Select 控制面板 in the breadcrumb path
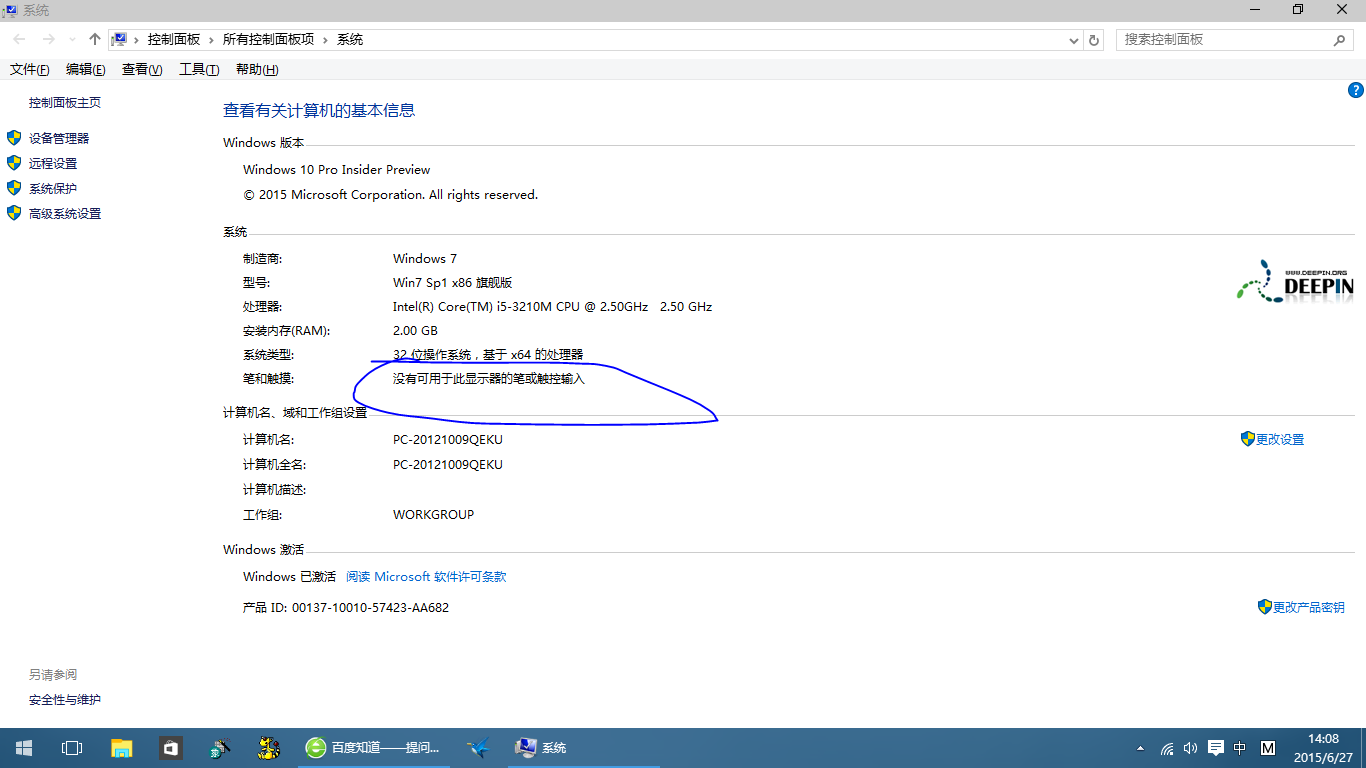Viewport: 1366px width, 768px height. coord(174,39)
